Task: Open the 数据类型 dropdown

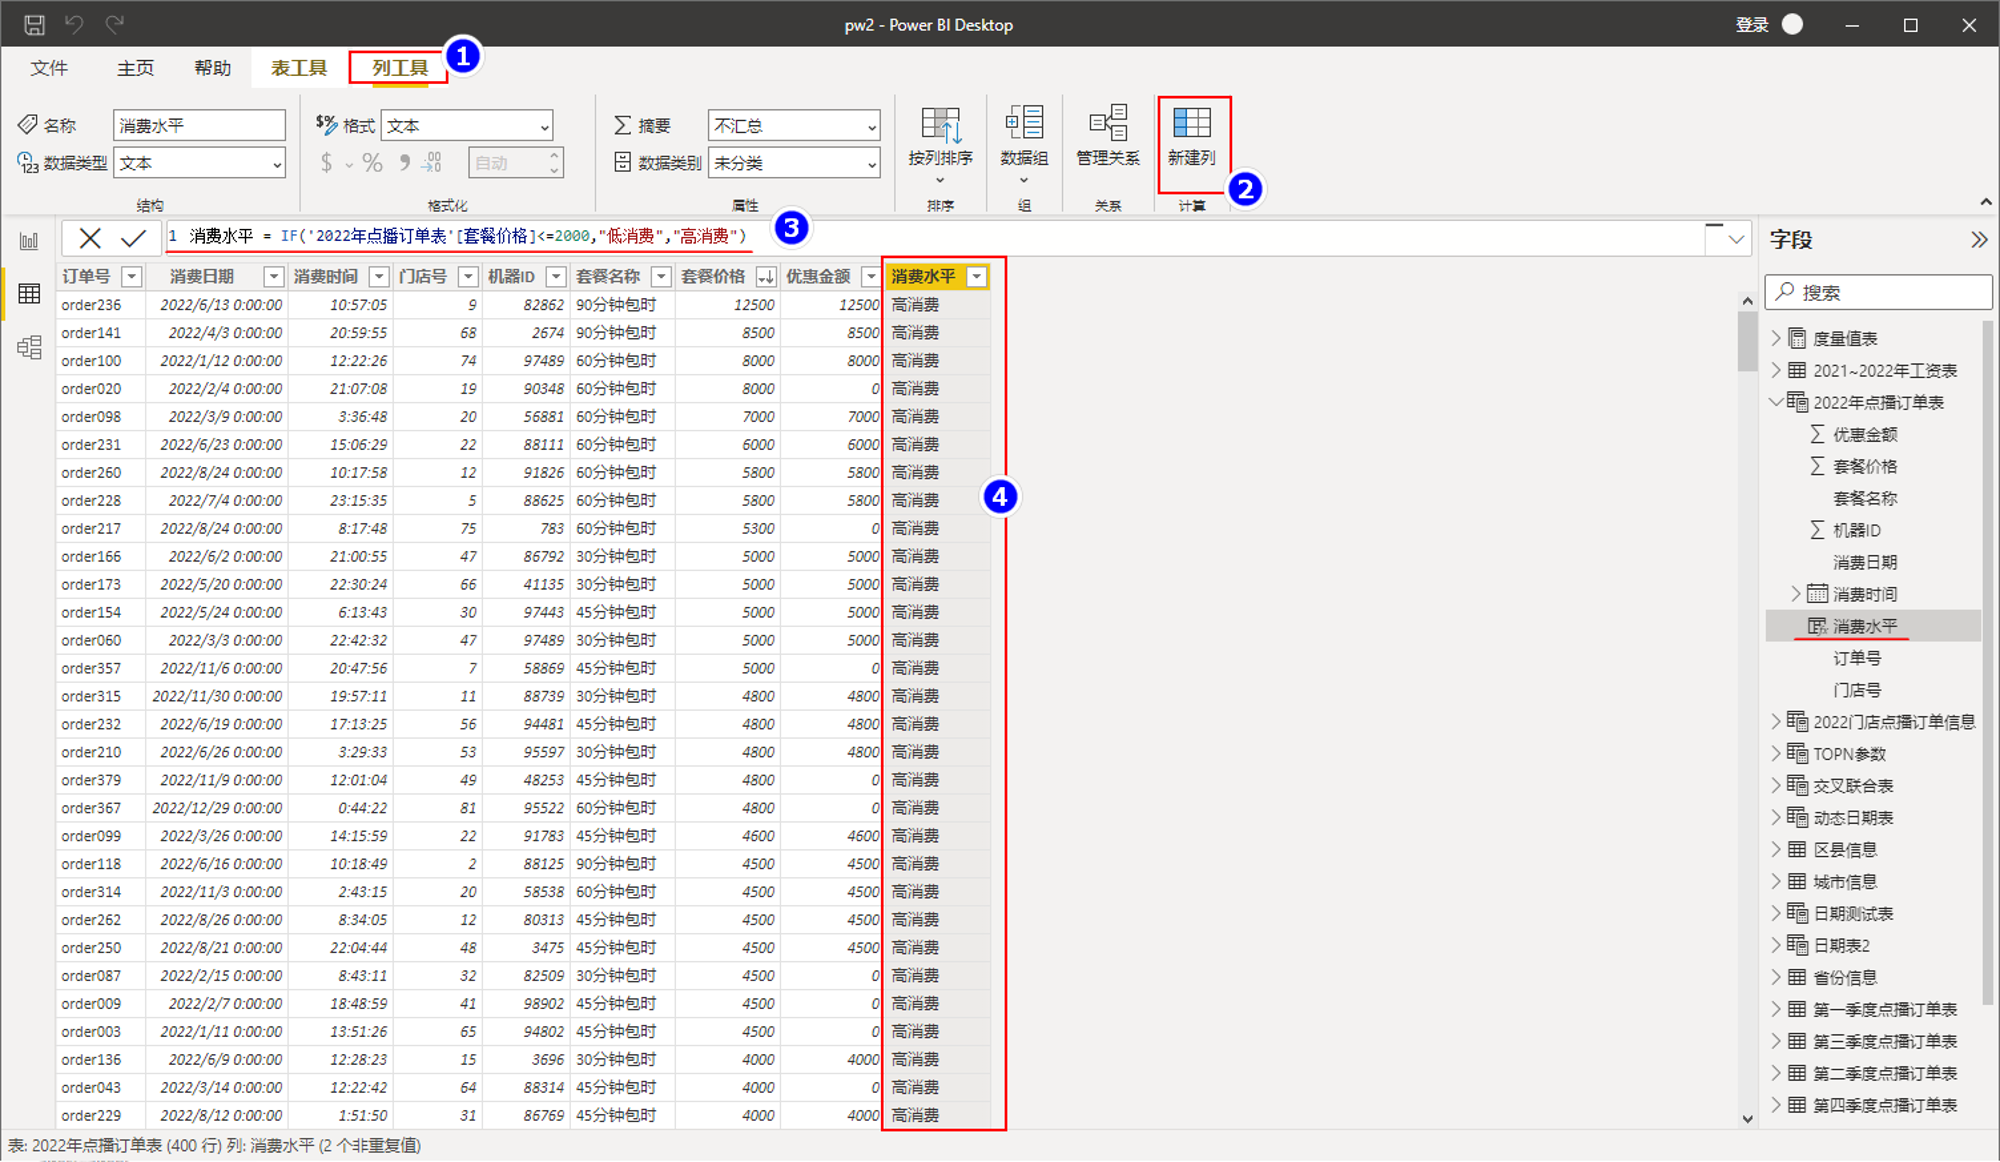Action: tap(200, 163)
